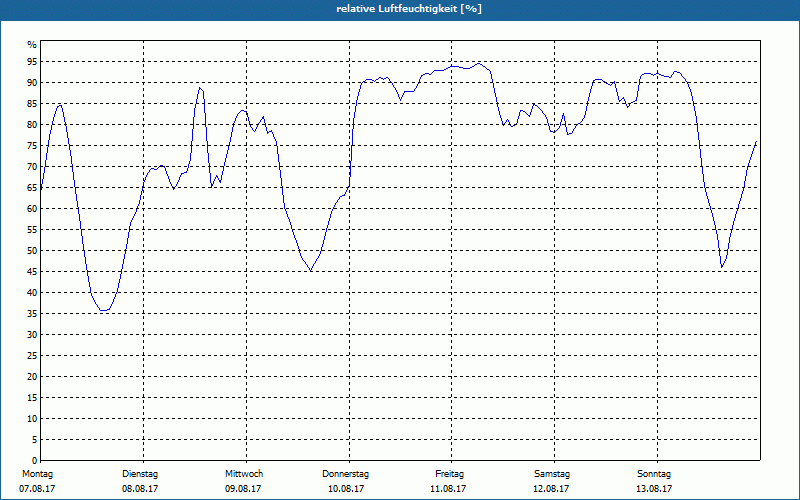Click the Friday humidity maximum near 95%

478,64
